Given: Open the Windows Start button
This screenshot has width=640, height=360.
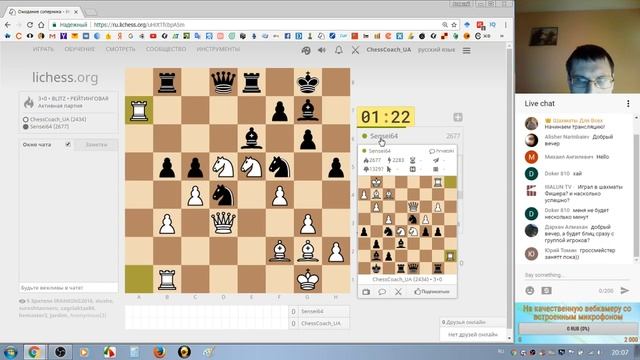Looking at the screenshot, I should 10,352.
